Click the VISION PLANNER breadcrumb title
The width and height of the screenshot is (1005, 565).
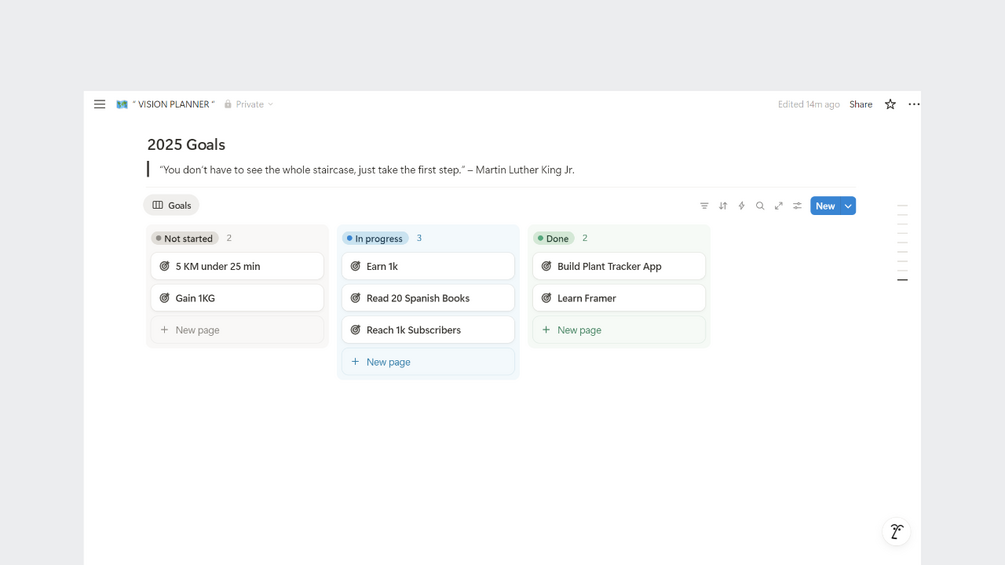173,104
